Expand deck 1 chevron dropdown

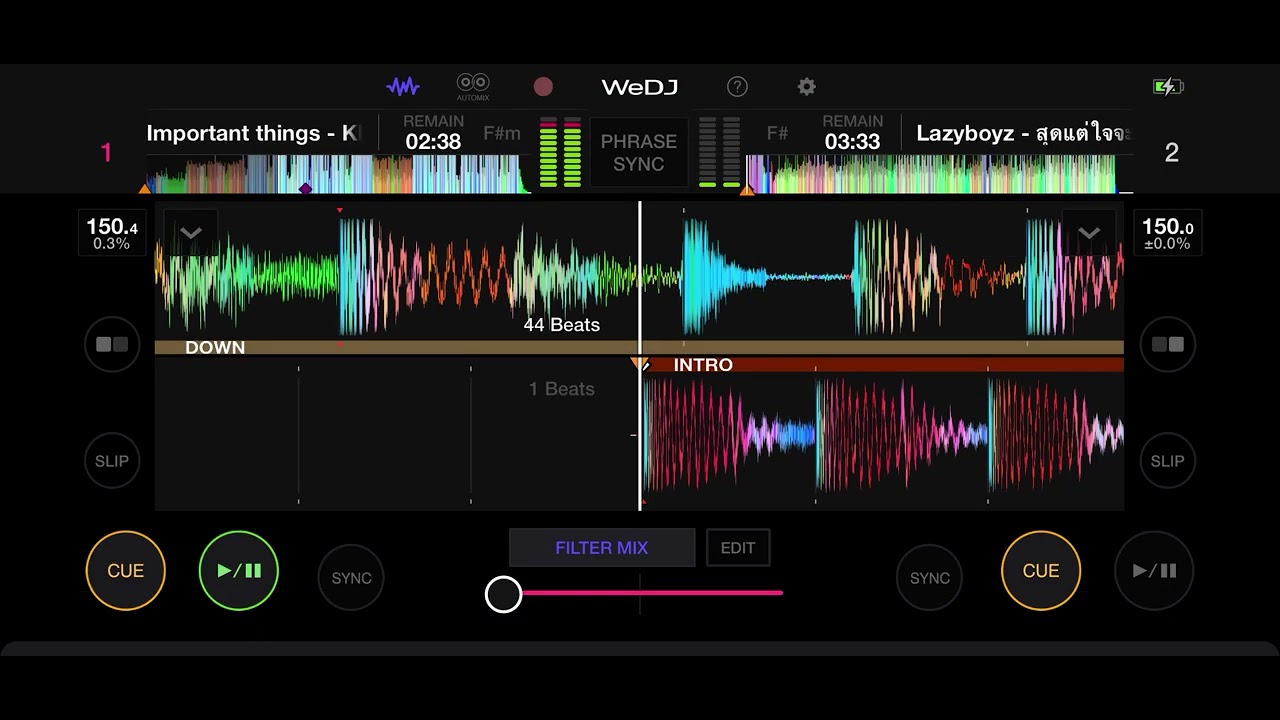[x=191, y=233]
